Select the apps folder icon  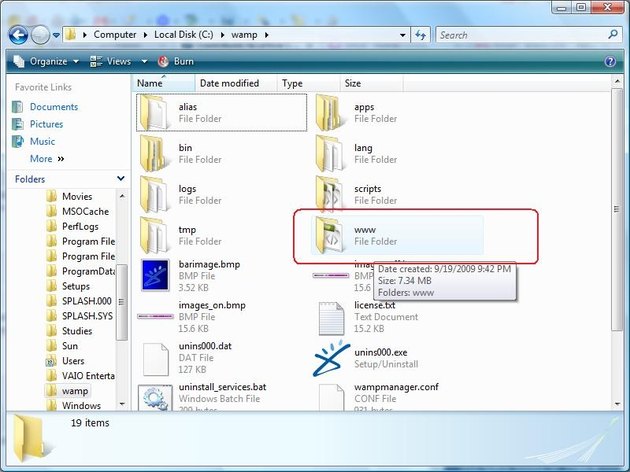(329, 113)
